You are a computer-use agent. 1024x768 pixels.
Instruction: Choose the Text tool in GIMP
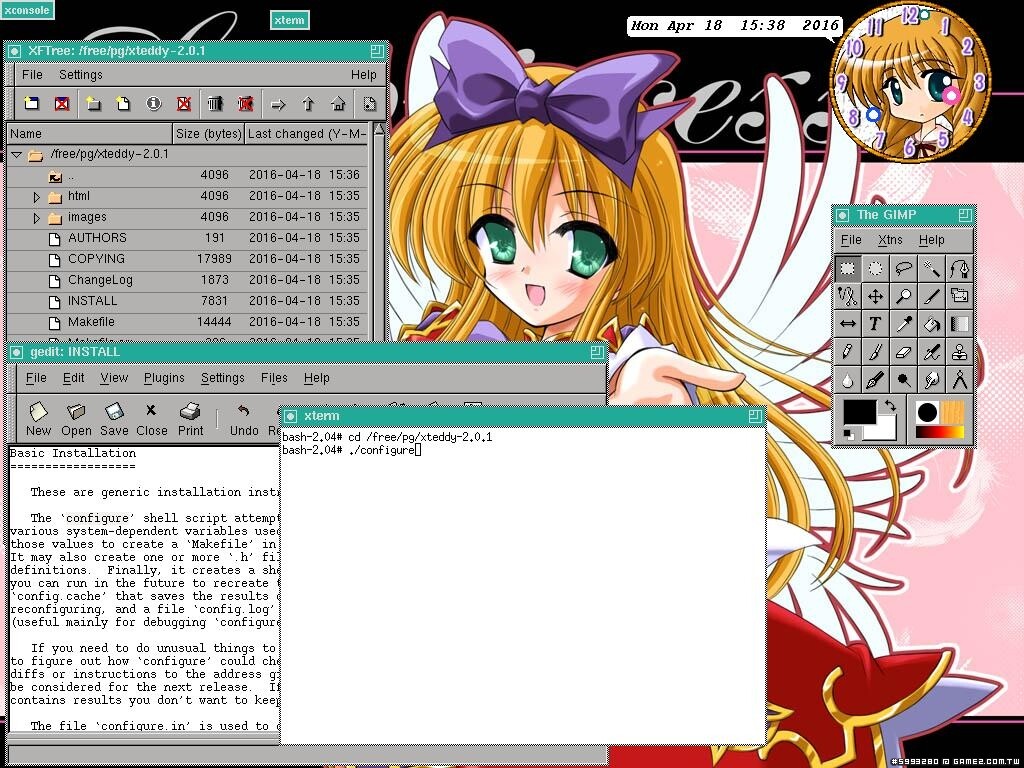click(x=875, y=324)
